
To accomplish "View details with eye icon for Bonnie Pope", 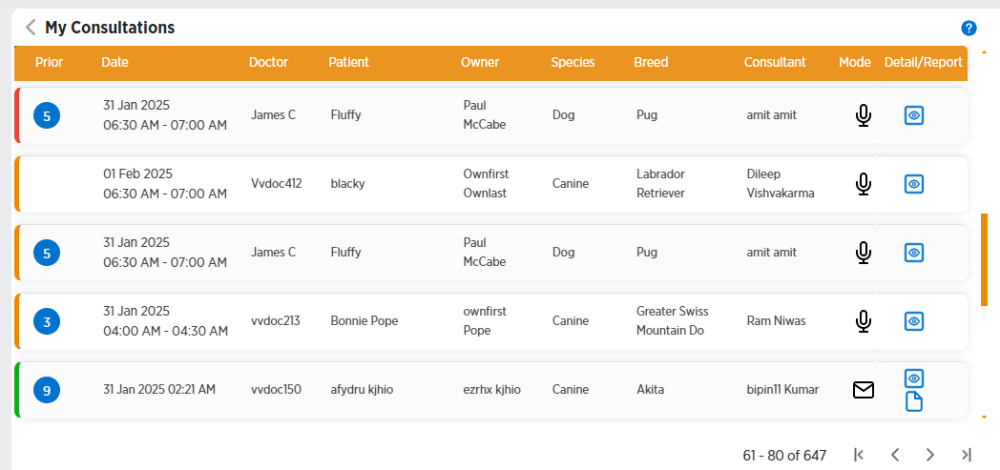I will pos(914,321).
